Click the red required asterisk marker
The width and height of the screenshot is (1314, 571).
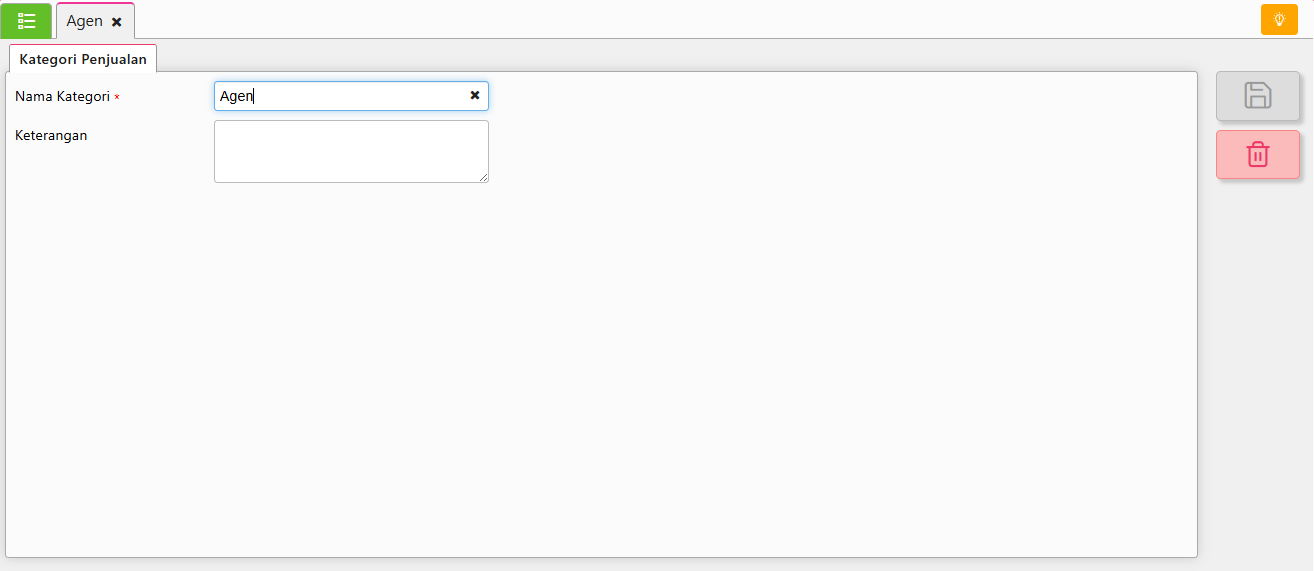pos(117,98)
